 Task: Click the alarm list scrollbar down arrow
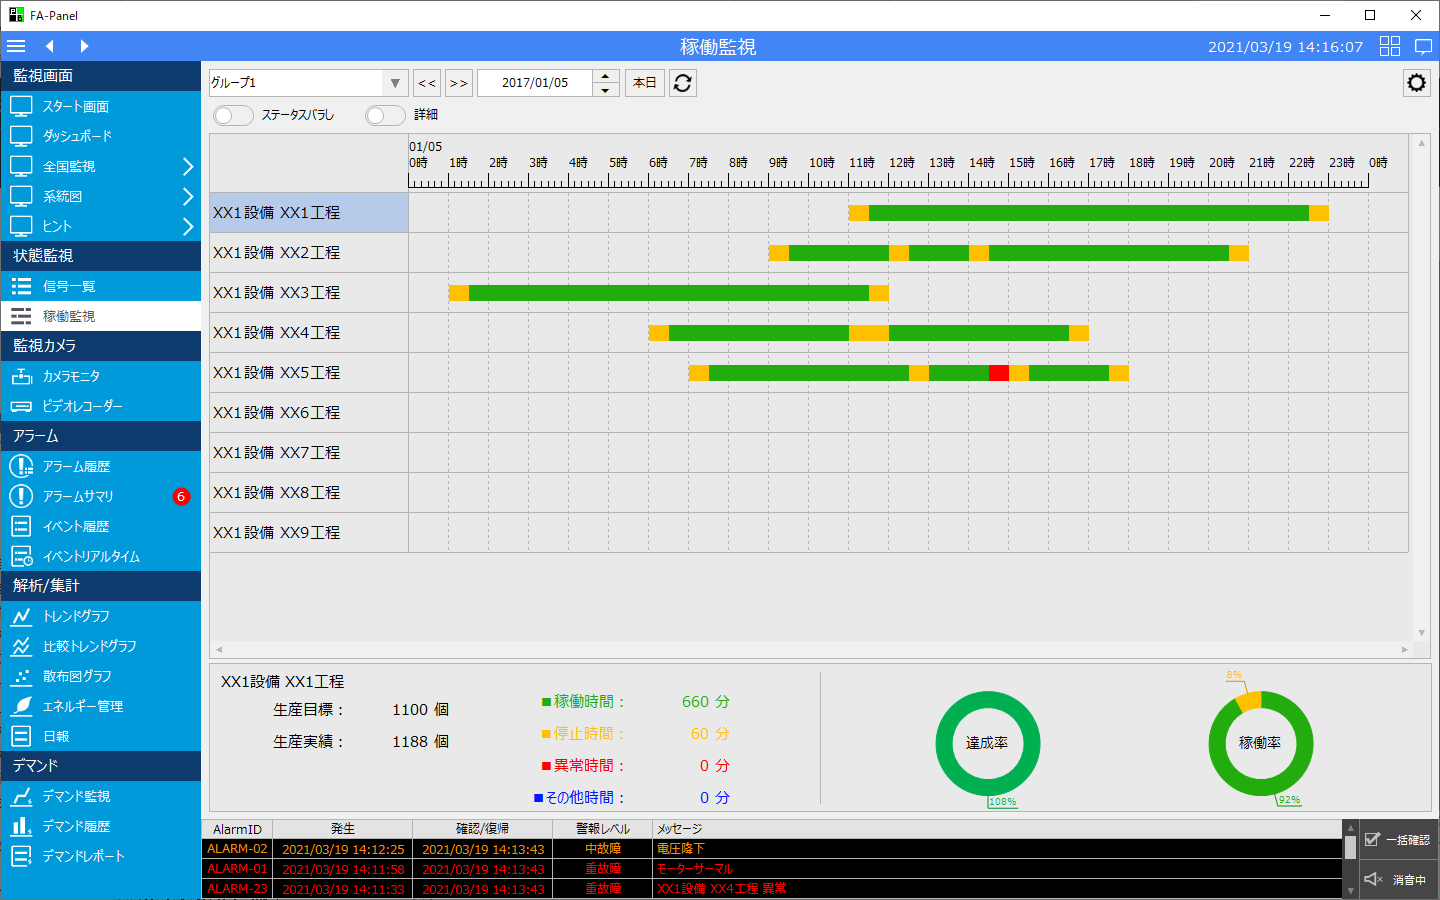click(1350, 890)
